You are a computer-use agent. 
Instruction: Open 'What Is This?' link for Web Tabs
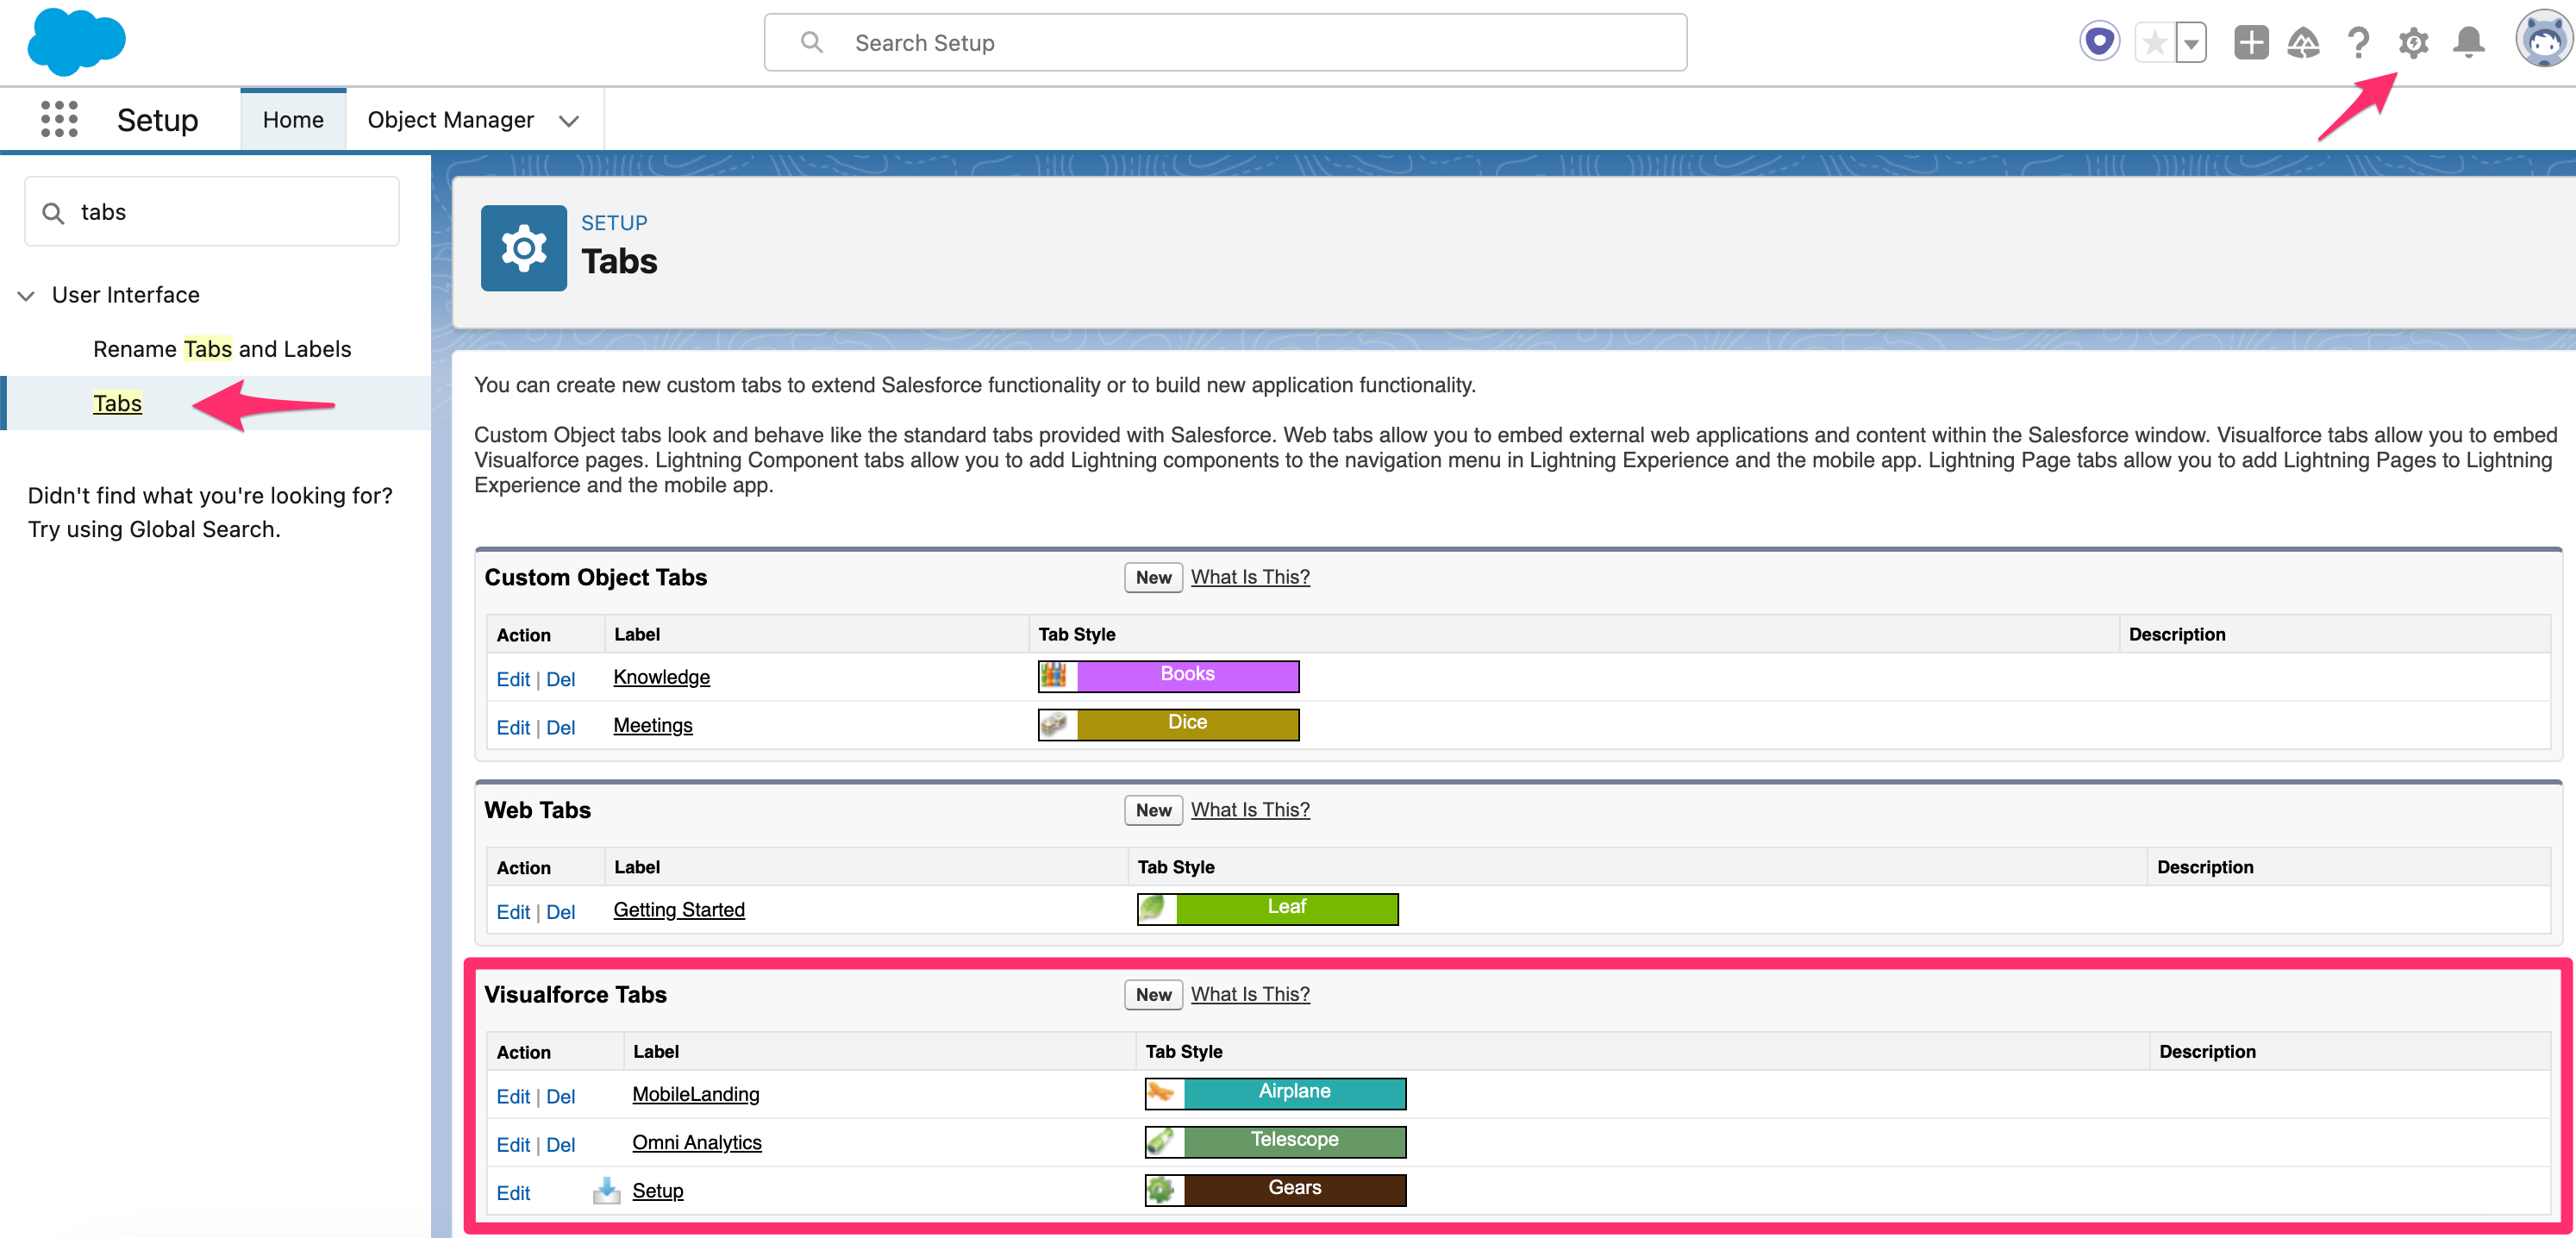(x=1249, y=810)
